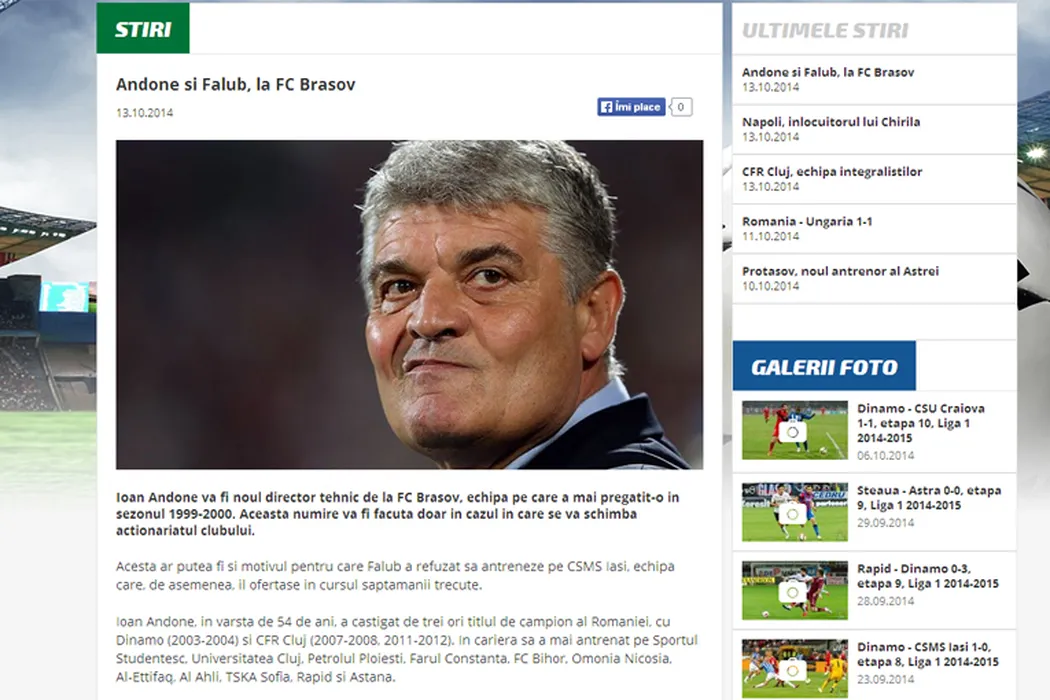
Task: Open gallery 'Steaua - Astra 0-0, etapa 9'
Action: (929, 498)
